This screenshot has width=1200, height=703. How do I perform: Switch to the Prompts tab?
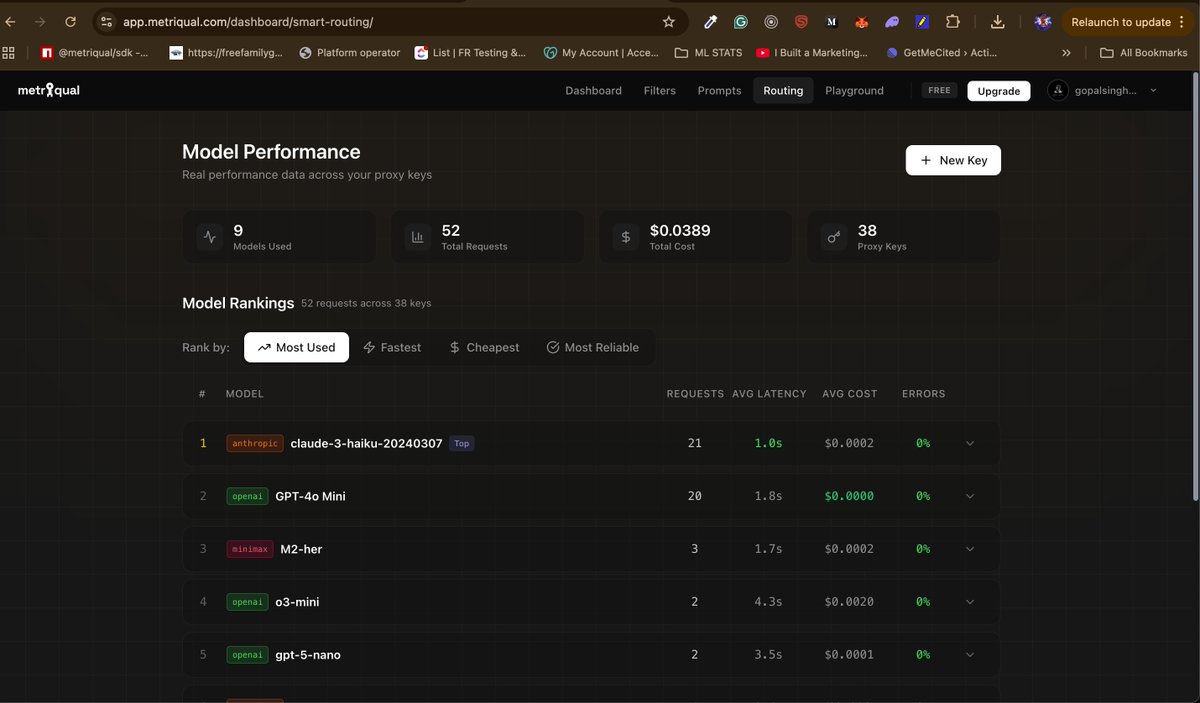click(x=719, y=90)
